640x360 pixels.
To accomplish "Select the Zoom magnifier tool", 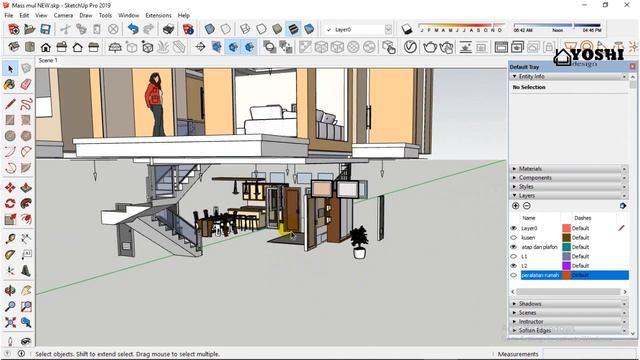I will pyautogui.click(x=10, y=307).
